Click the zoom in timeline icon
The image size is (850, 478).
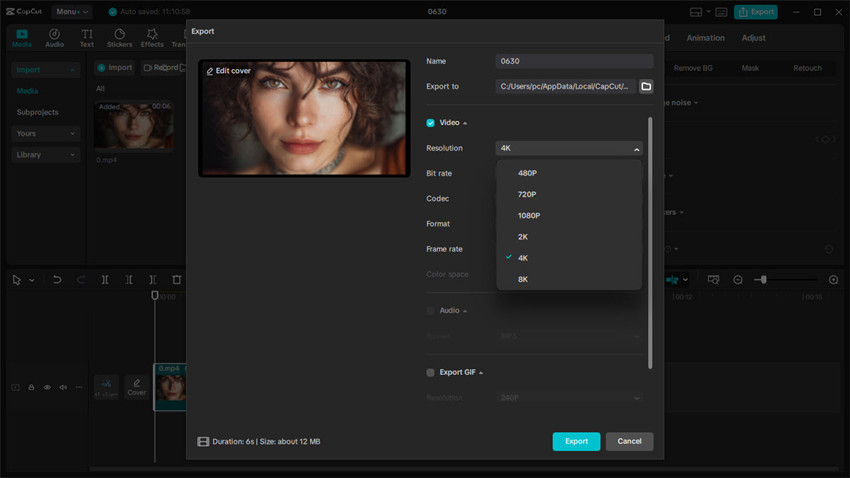(833, 280)
